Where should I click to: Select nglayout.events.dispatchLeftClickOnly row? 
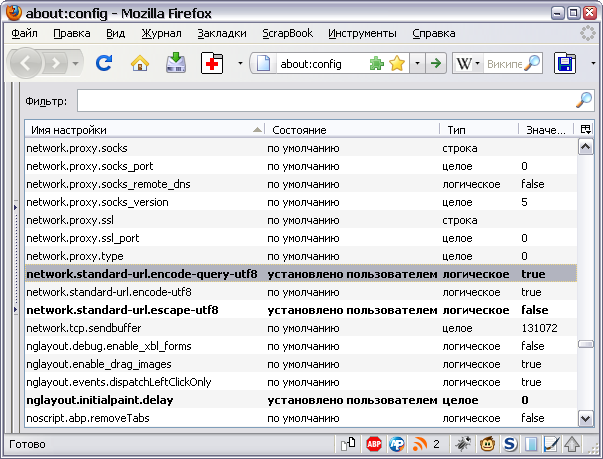pos(301,382)
